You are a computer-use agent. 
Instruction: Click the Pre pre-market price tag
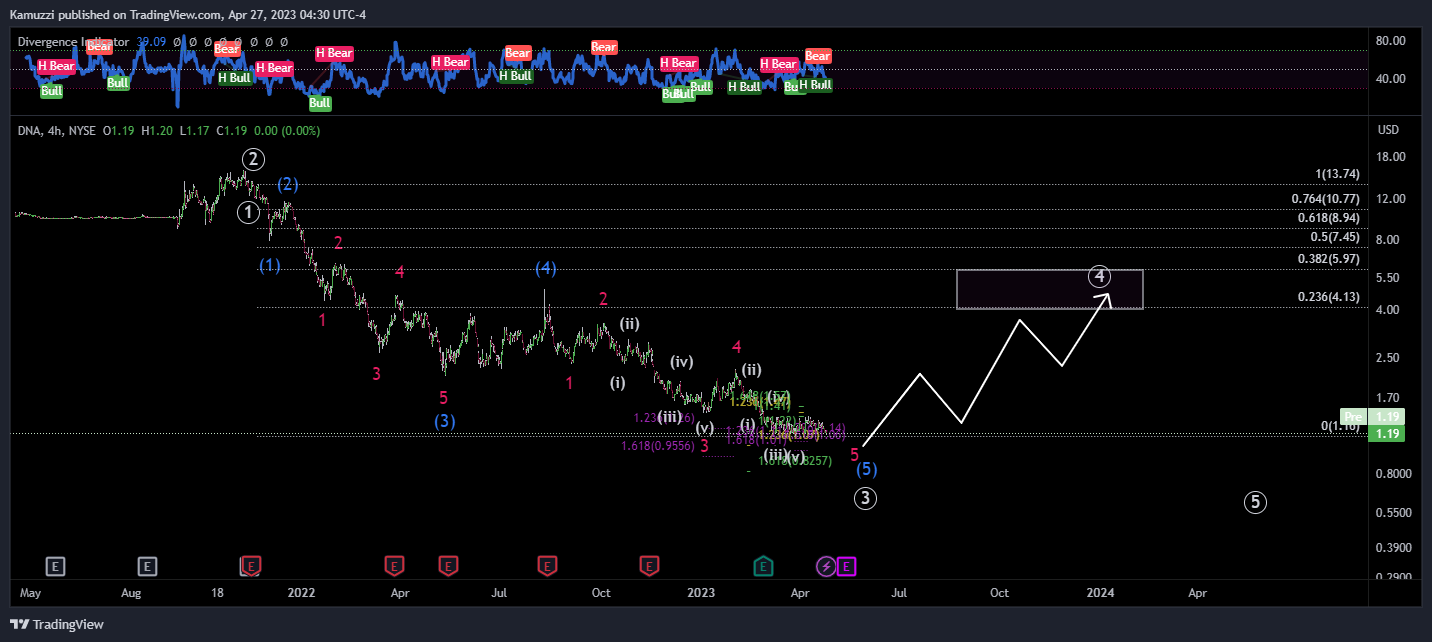1354,416
